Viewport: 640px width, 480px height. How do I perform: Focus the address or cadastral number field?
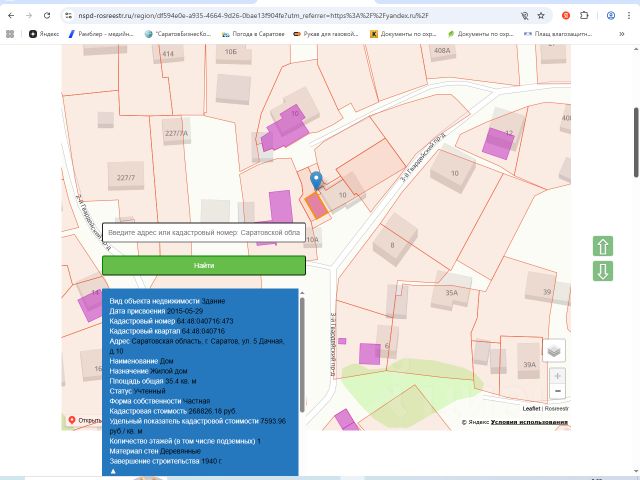click(x=203, y=232)
